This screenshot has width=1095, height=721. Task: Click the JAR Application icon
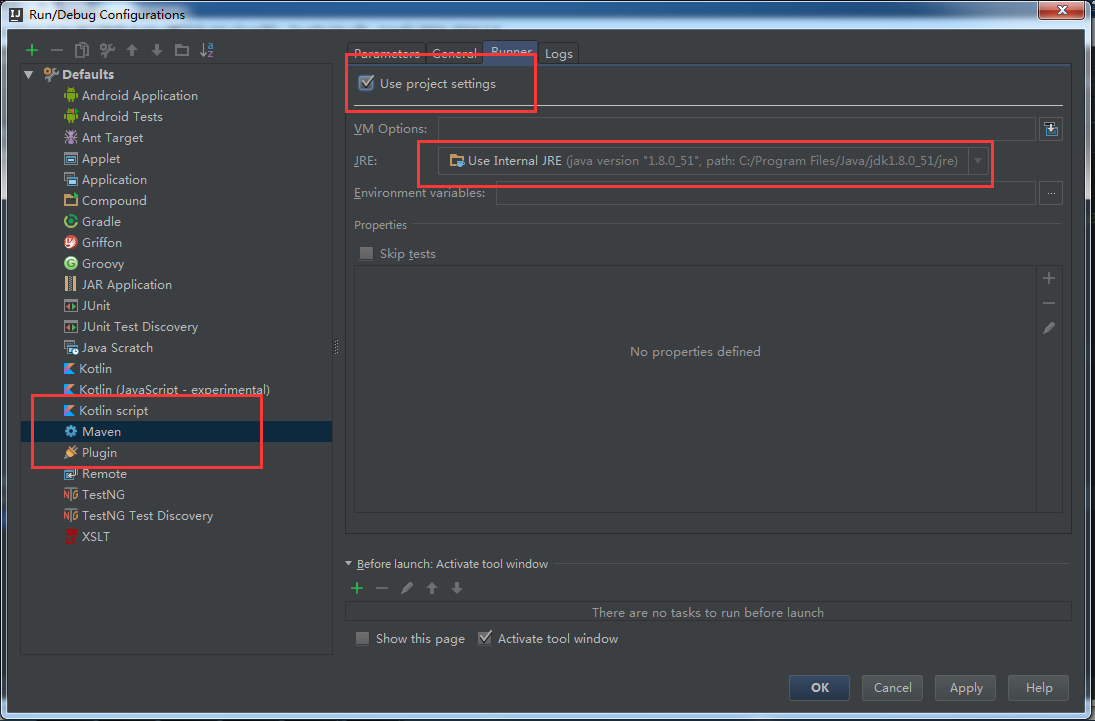(x=71, y=284)
